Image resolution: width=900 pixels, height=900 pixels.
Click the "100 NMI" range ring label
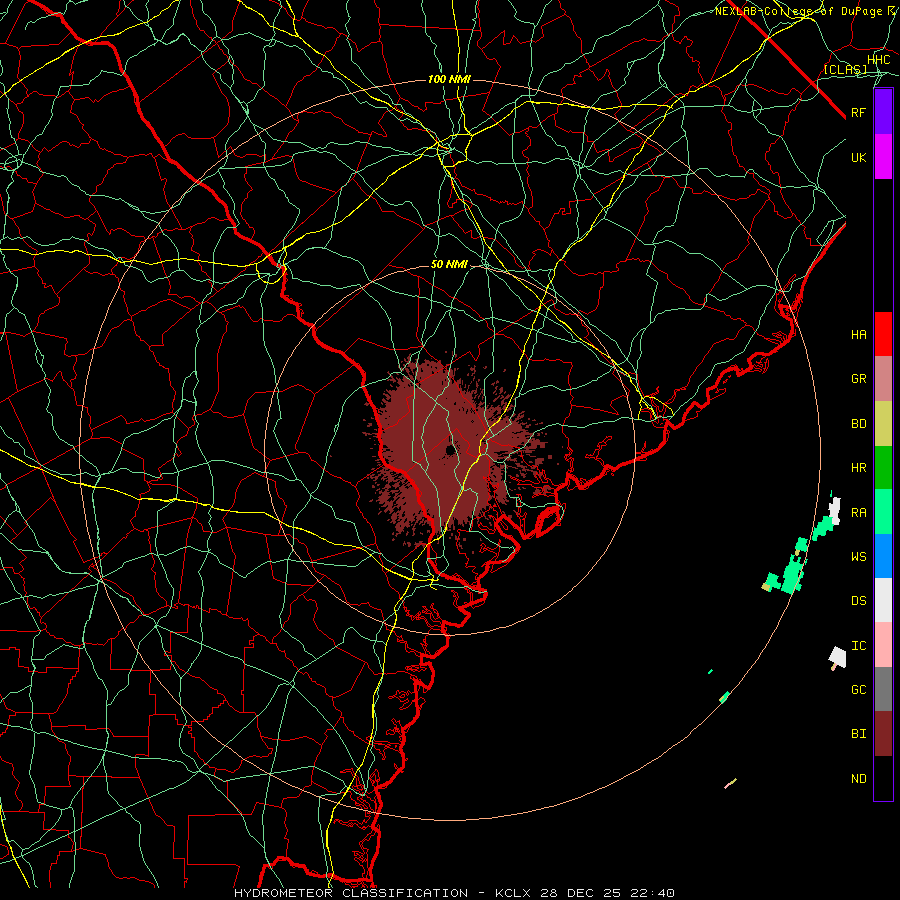(x=449, y=79)
